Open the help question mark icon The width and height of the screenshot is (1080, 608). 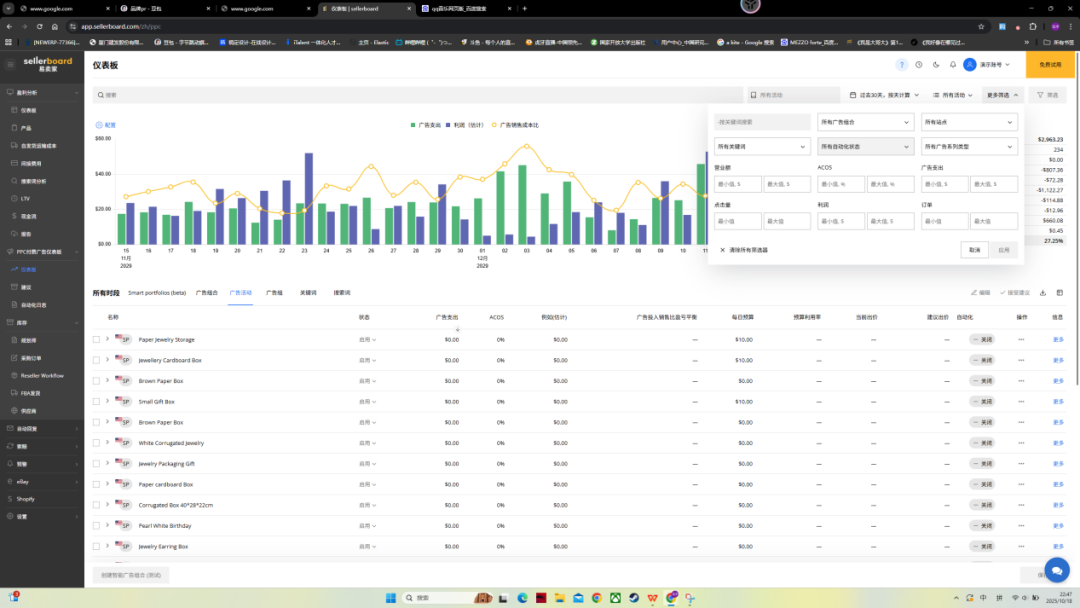coord(902,64)
